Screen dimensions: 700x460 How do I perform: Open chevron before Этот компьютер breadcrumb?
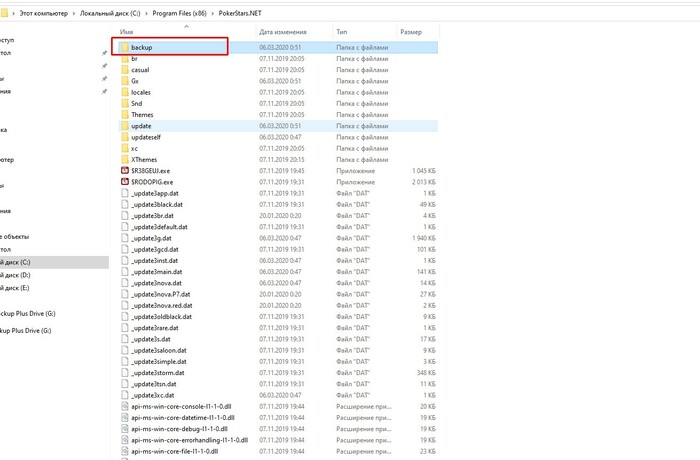point(13,13)
